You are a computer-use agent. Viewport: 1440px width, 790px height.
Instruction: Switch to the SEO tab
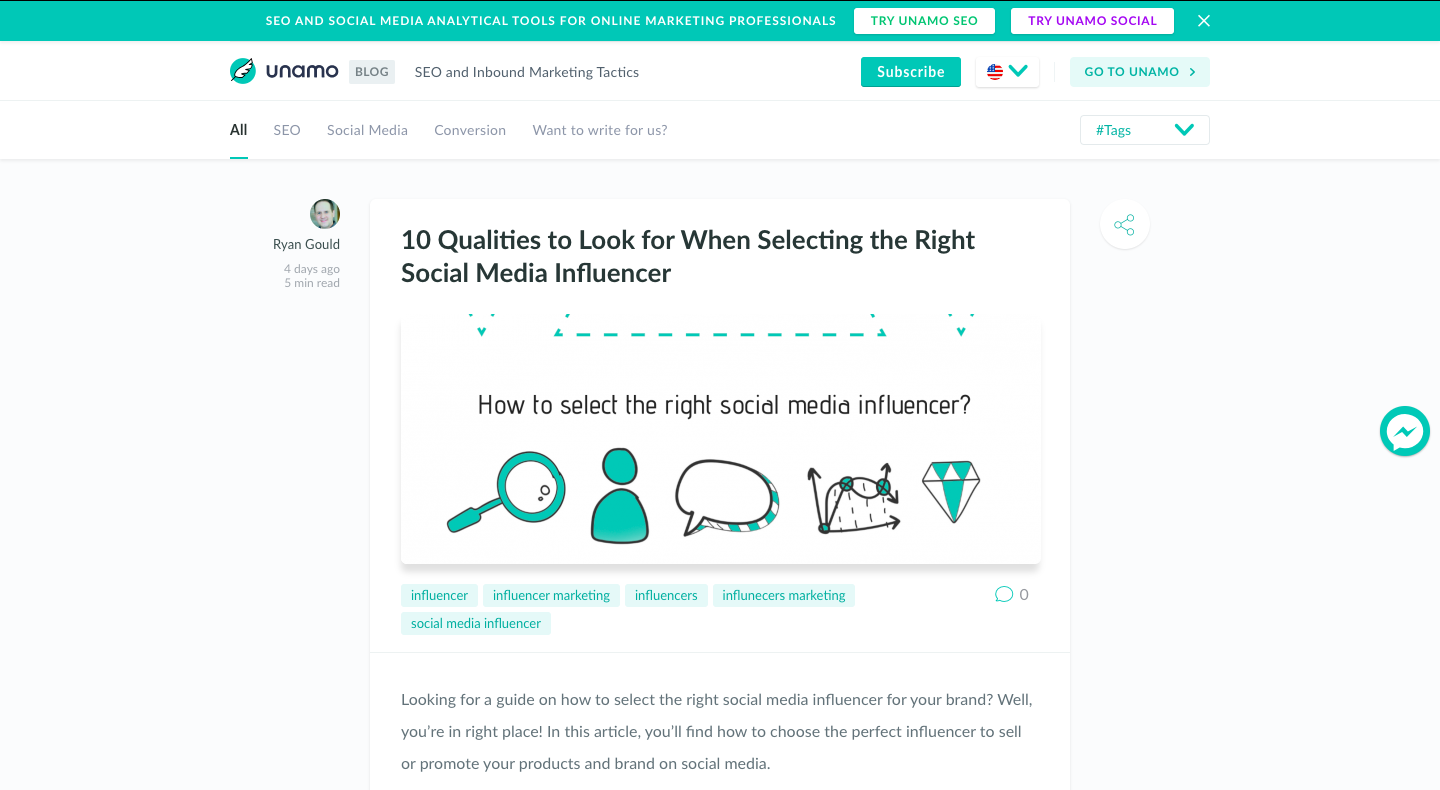point(287,130)
